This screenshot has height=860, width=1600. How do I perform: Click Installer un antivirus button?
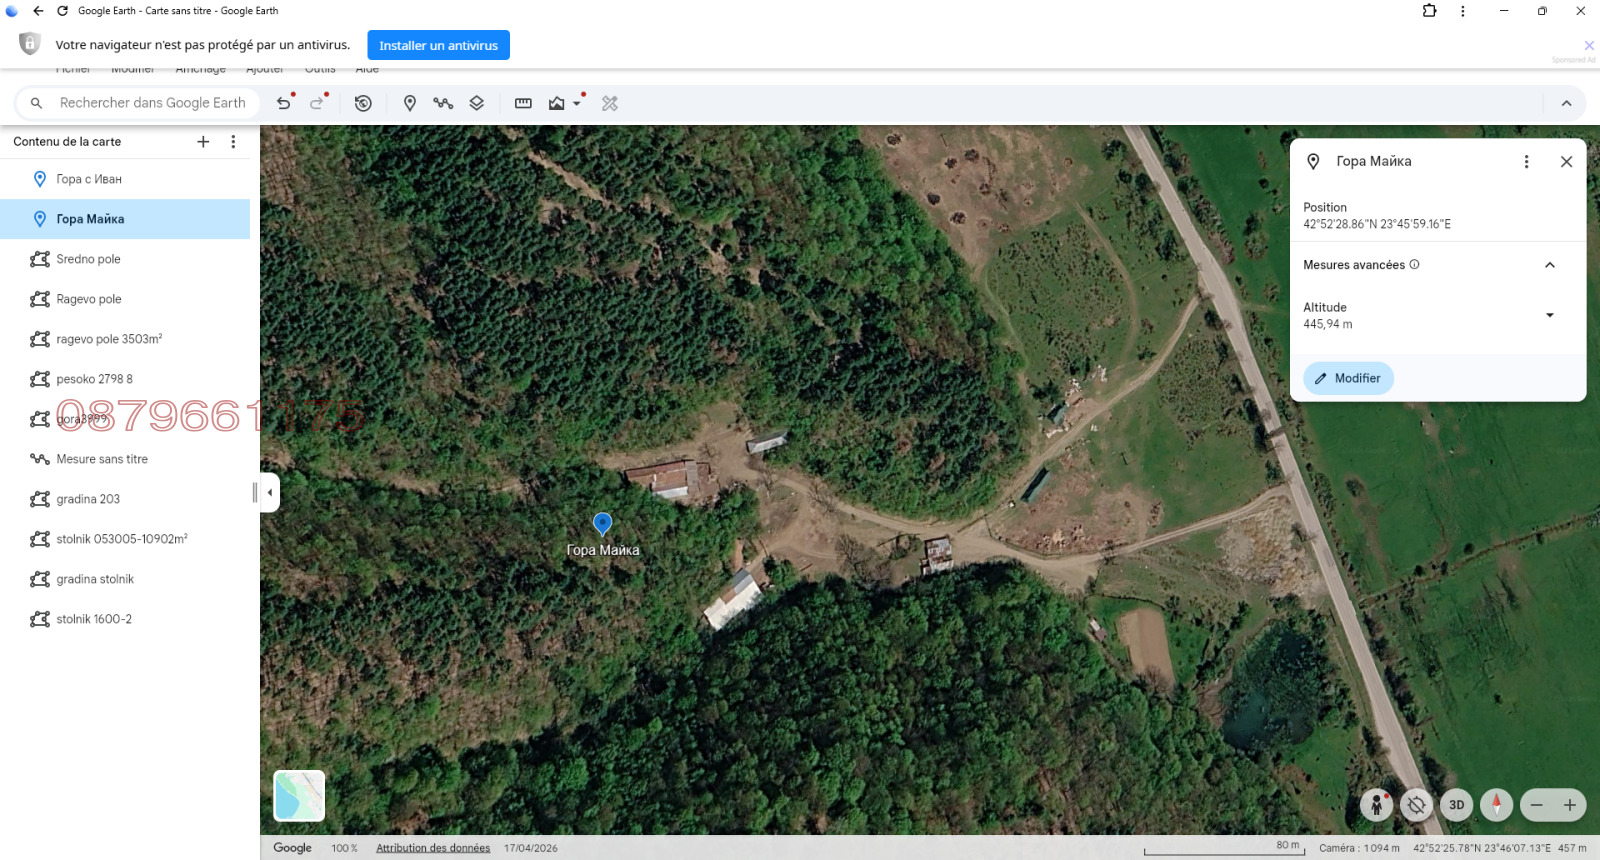[x=438, y=45]
